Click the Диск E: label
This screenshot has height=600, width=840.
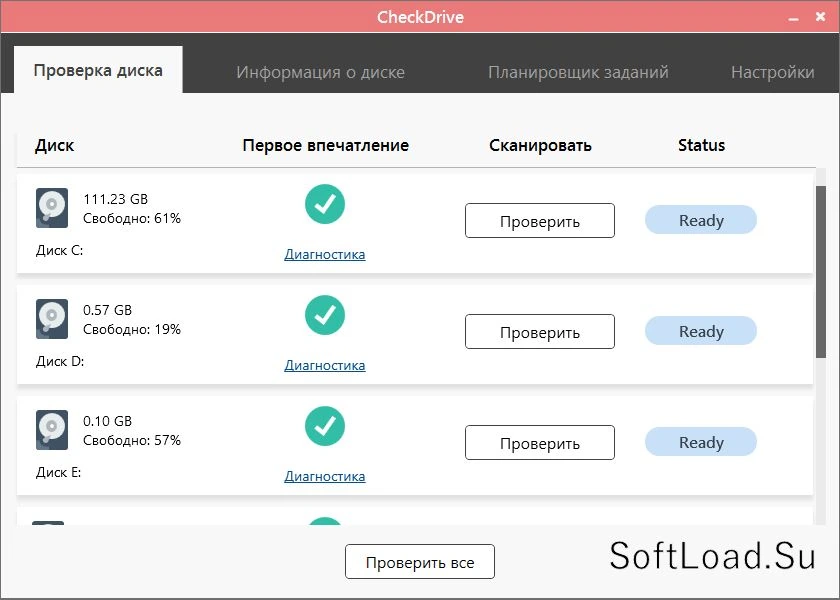[58, 472]
